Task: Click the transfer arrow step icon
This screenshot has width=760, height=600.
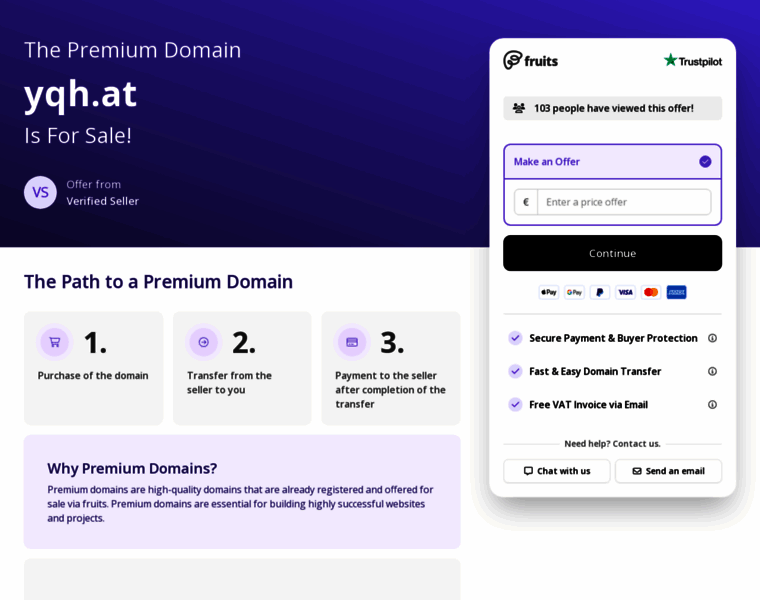Action: (x=204, y=342)
